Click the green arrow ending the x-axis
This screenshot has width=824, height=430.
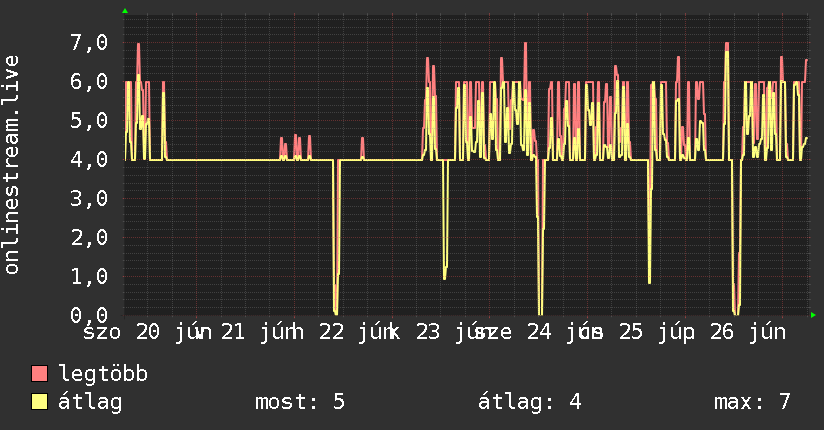click(x=813, y=315)
